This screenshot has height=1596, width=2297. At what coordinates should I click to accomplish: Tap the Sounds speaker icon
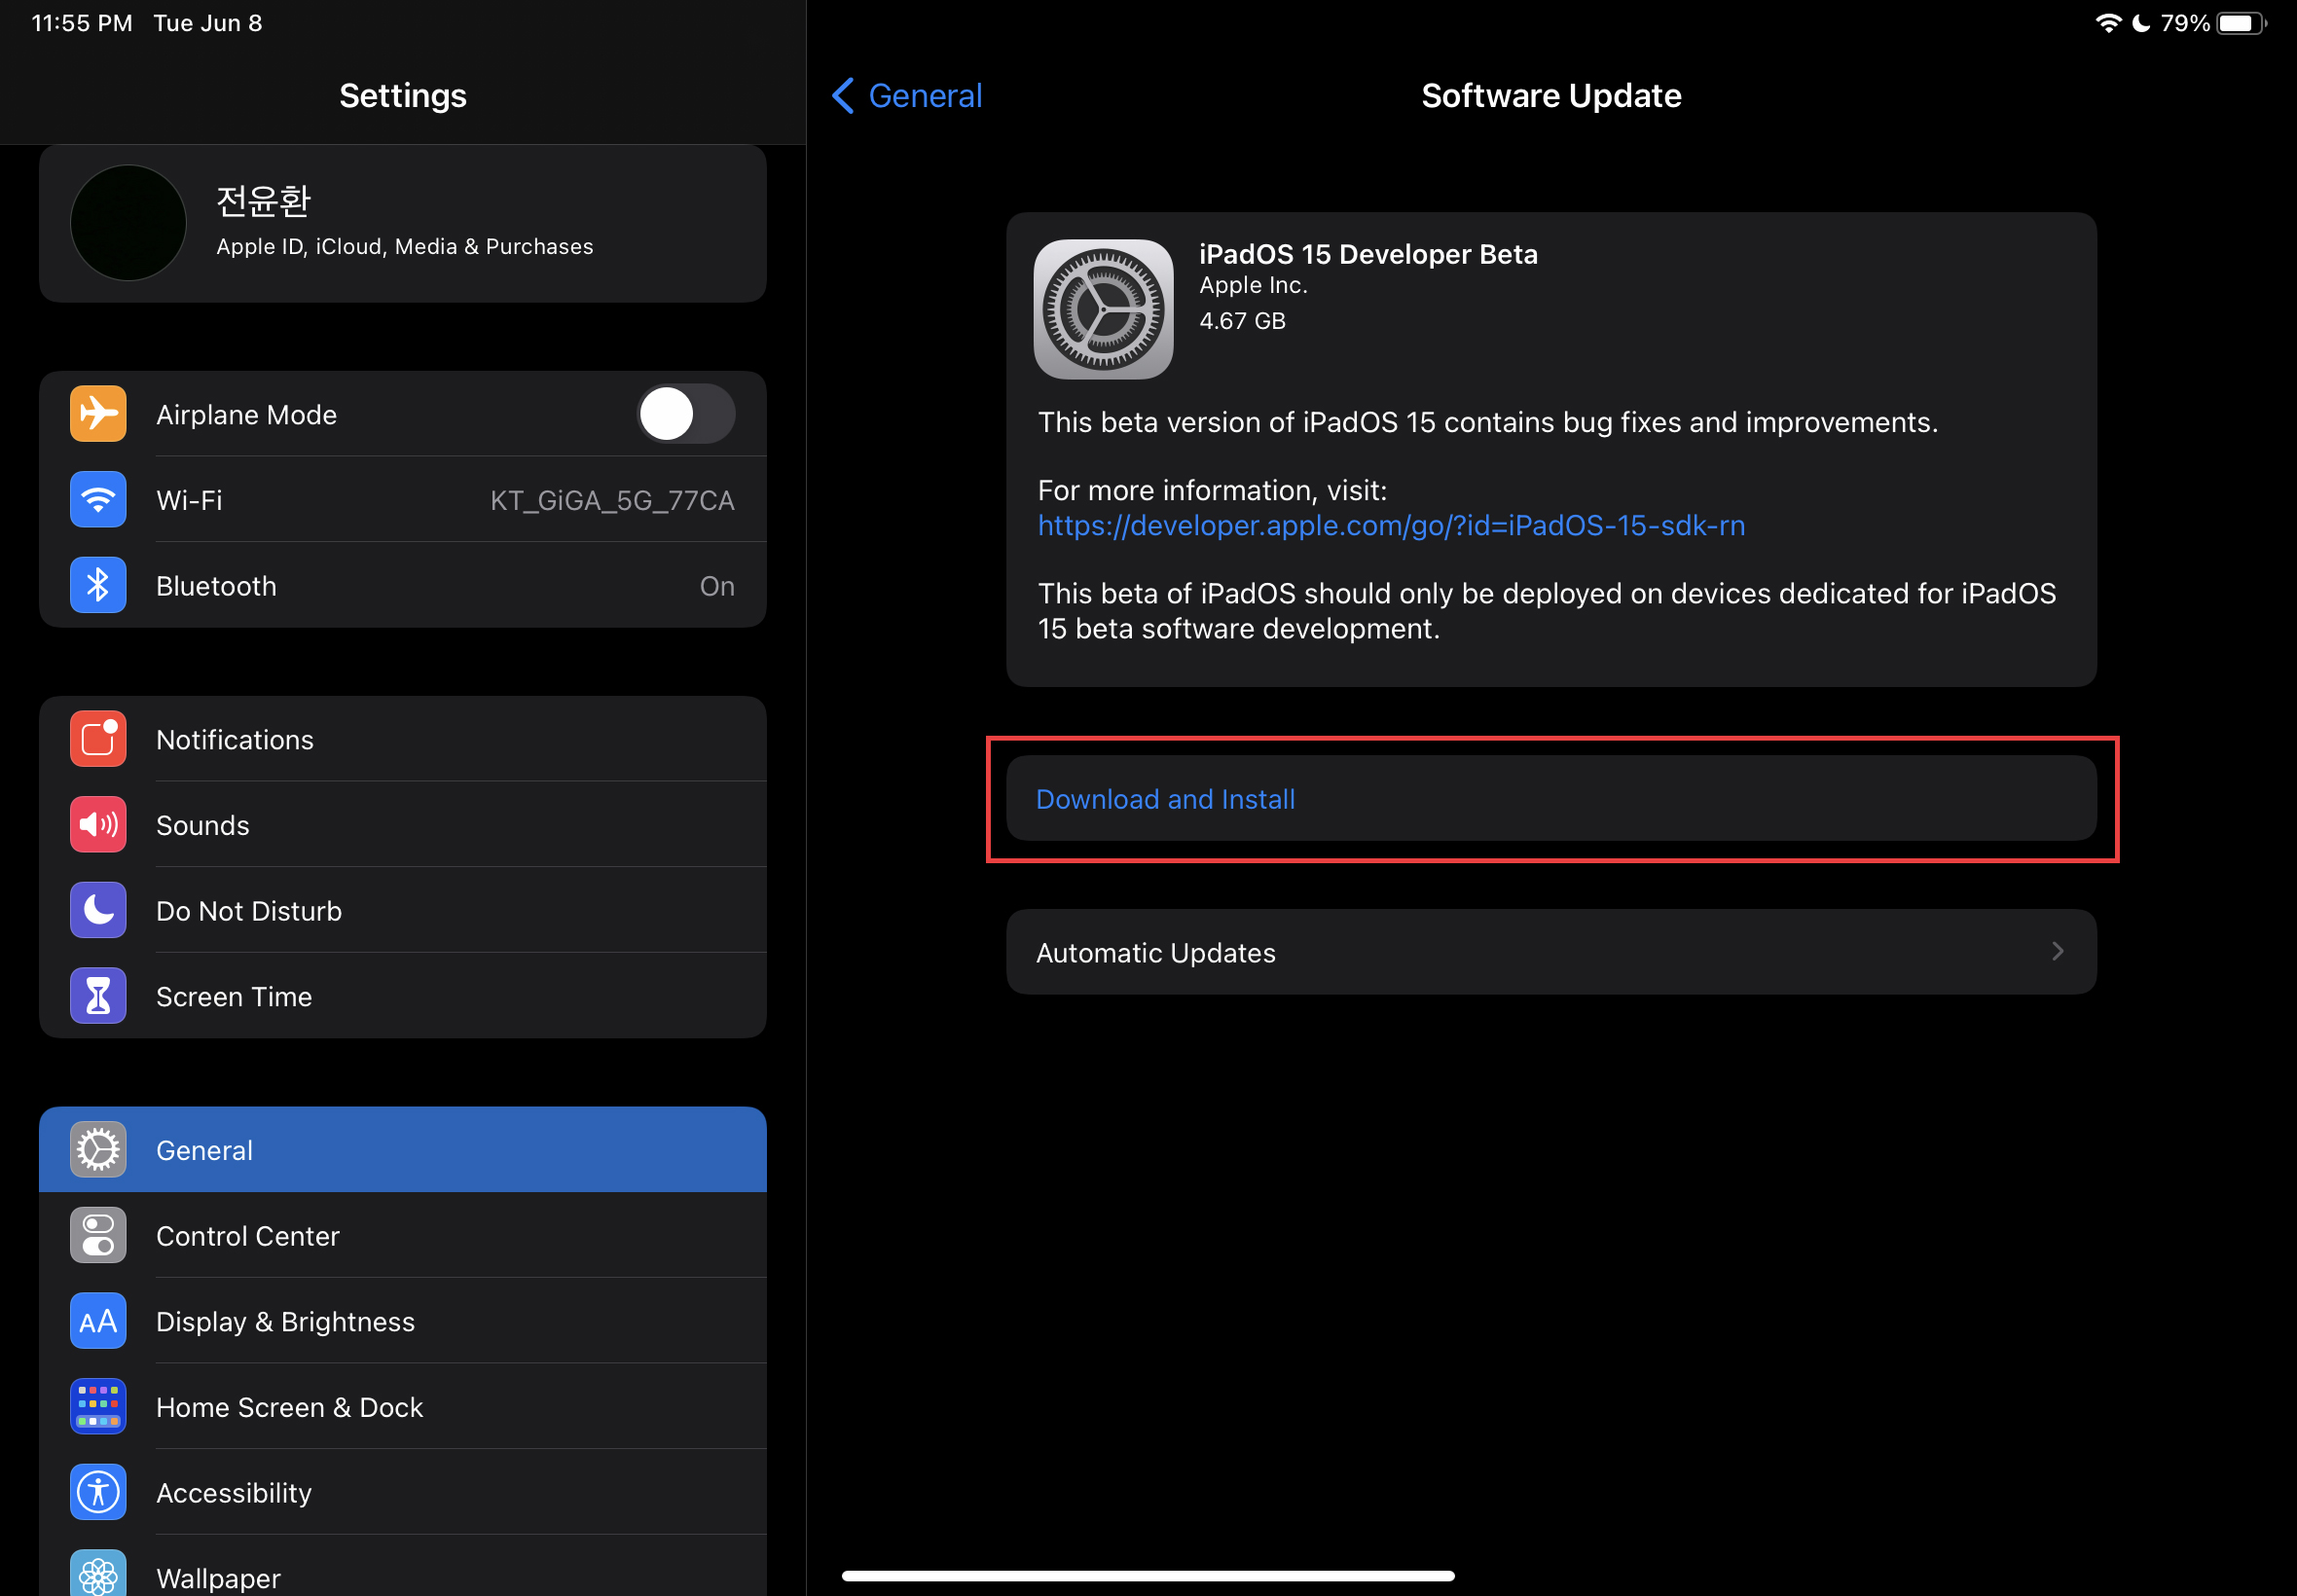pos(98,825)
